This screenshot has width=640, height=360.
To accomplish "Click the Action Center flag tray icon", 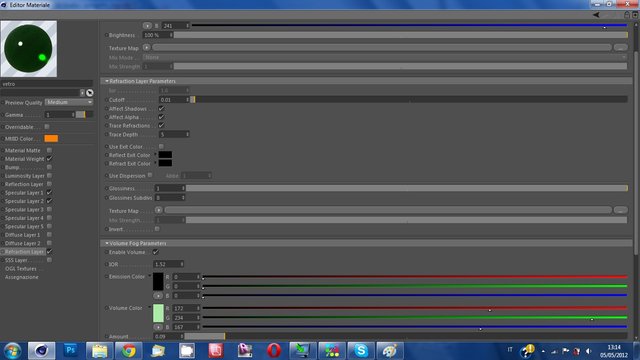I will coord(565,351).
